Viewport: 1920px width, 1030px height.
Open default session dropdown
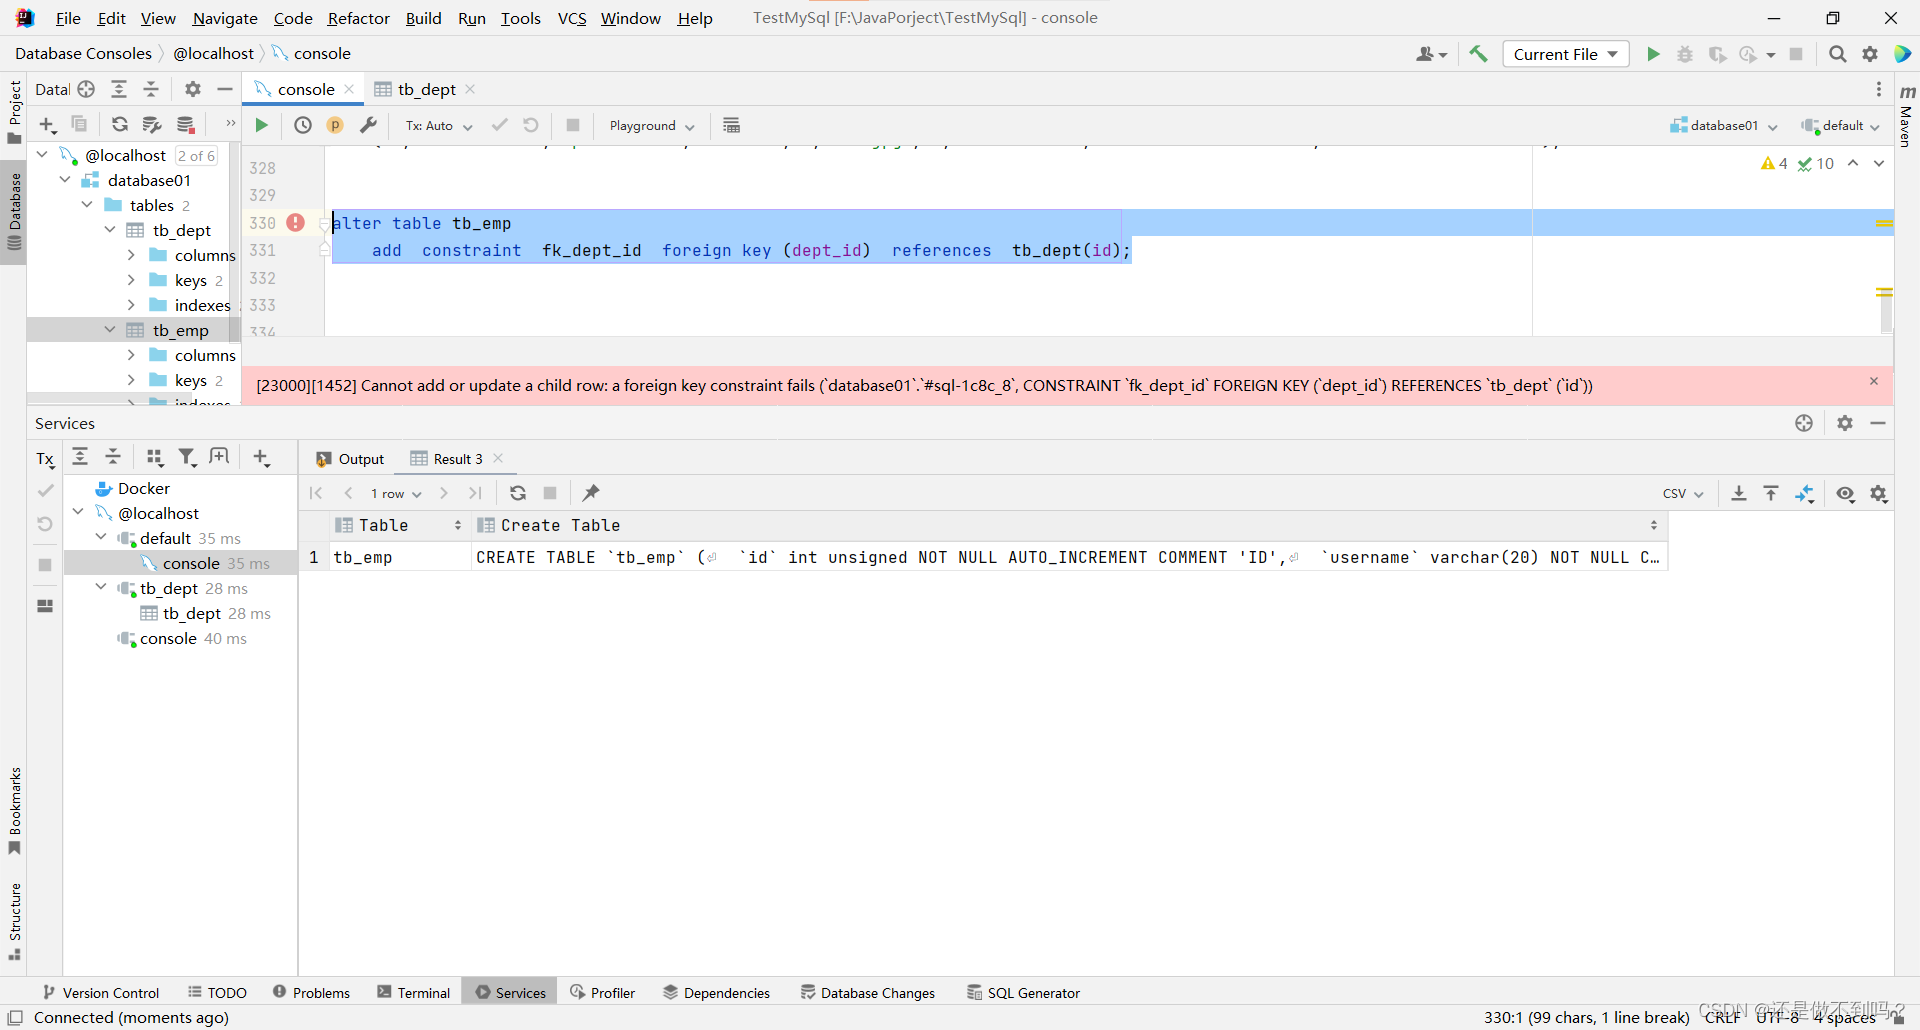(1840, 126)
